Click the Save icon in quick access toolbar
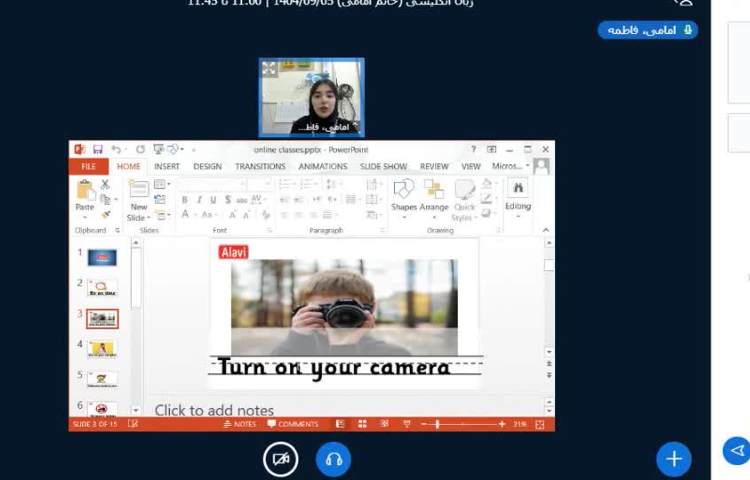Image resolution: width=750 pixels, height=480 pixels. point(97,150)
